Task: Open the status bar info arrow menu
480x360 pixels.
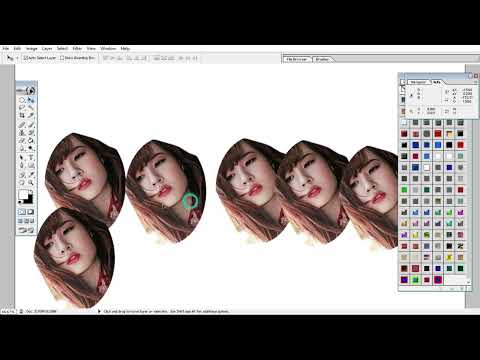Action: 99,311
